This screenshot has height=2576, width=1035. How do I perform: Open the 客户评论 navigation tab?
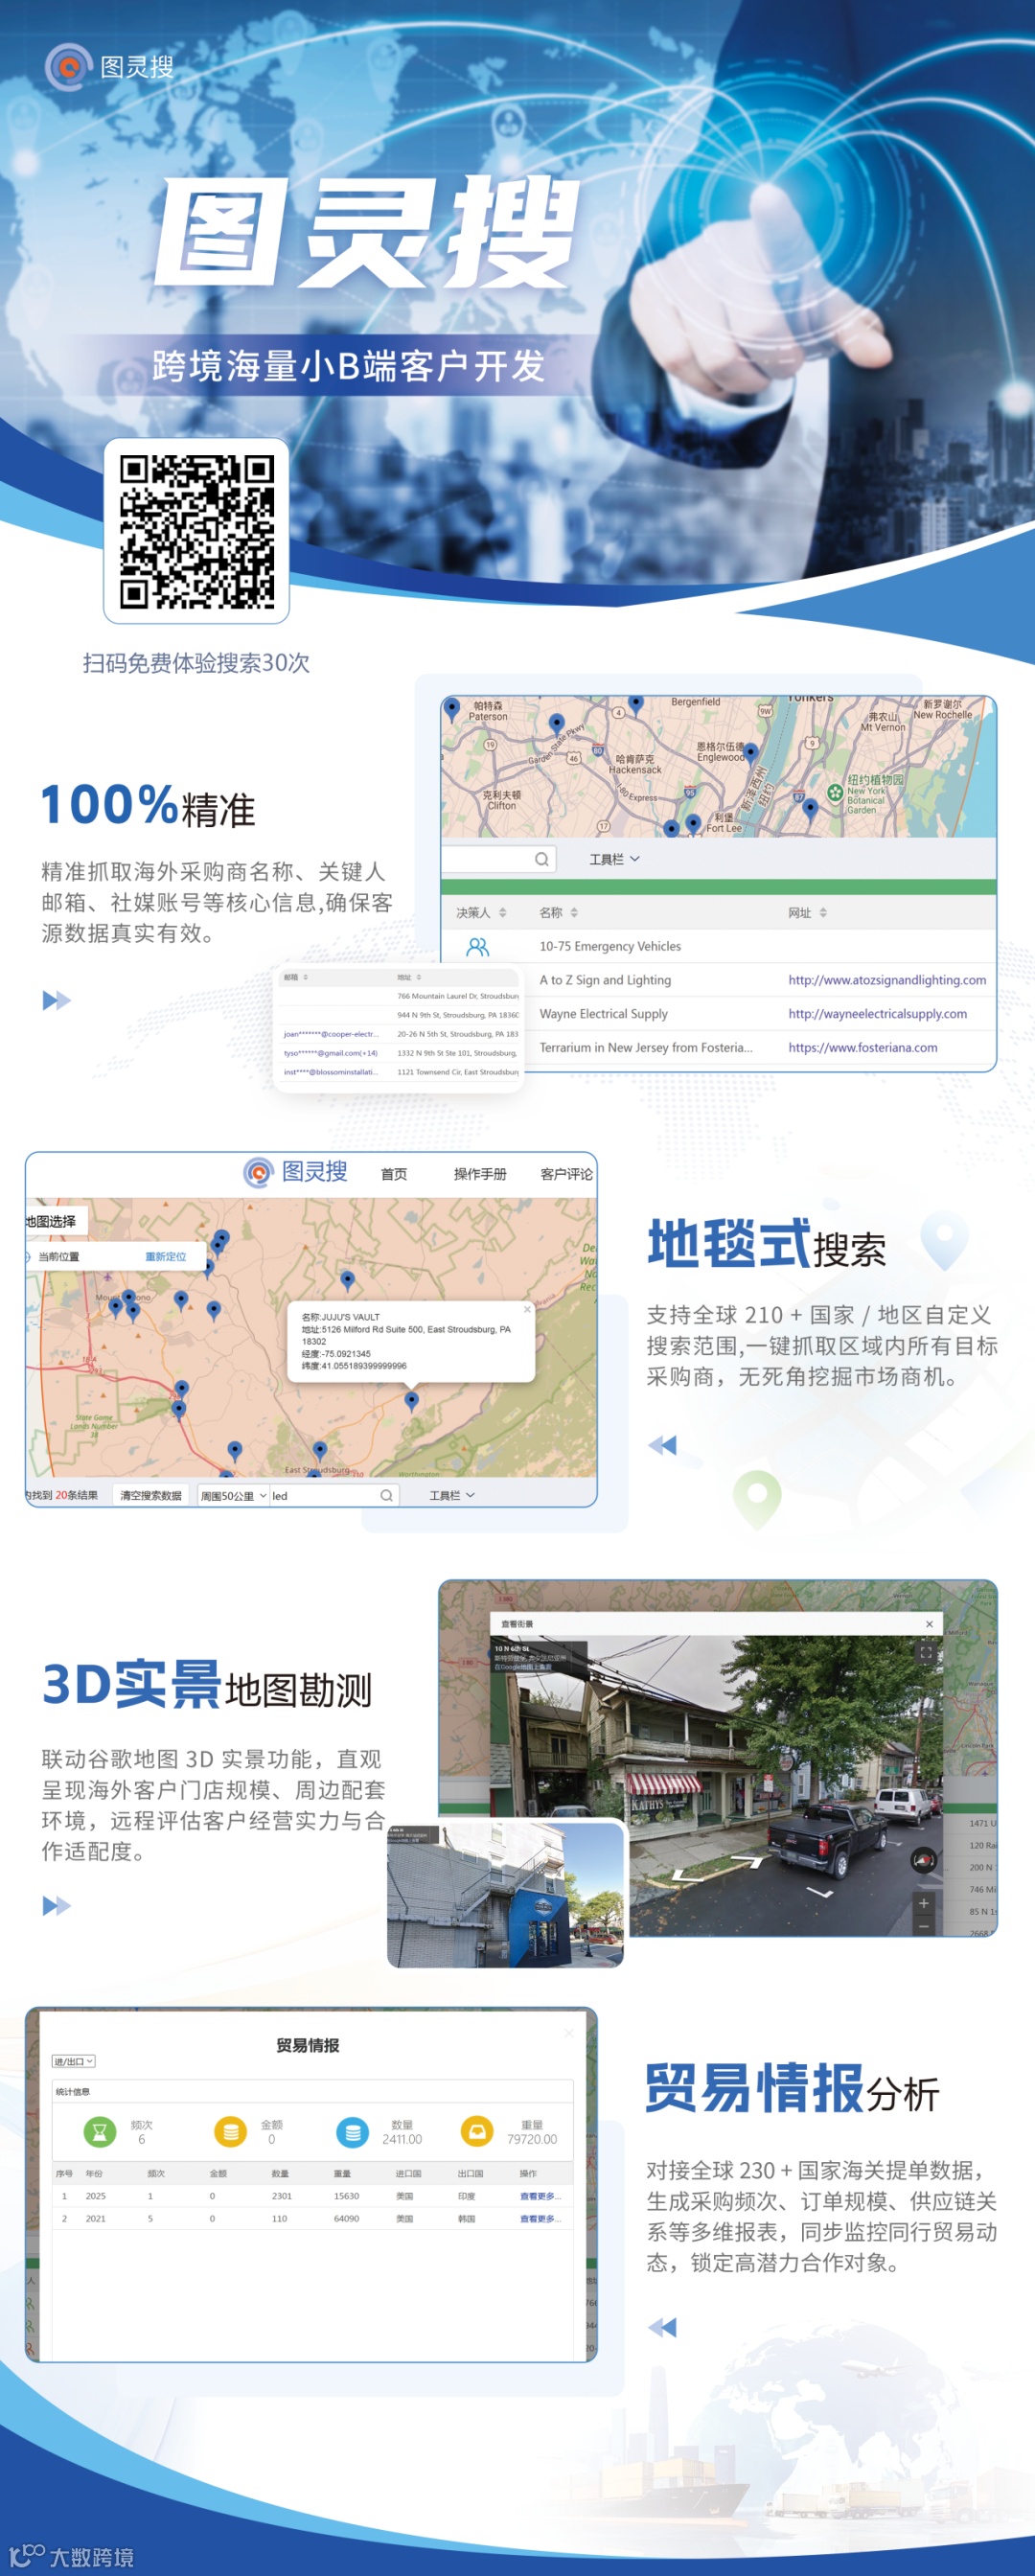tap(566, 1174)
